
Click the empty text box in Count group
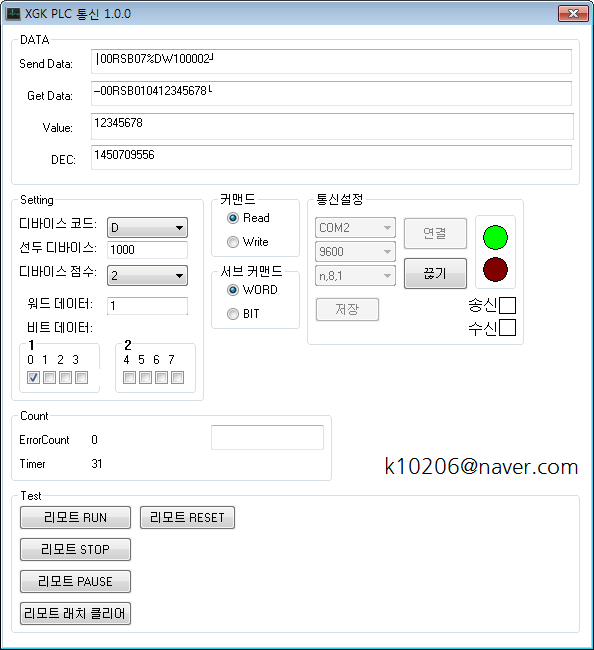[267, 437]
